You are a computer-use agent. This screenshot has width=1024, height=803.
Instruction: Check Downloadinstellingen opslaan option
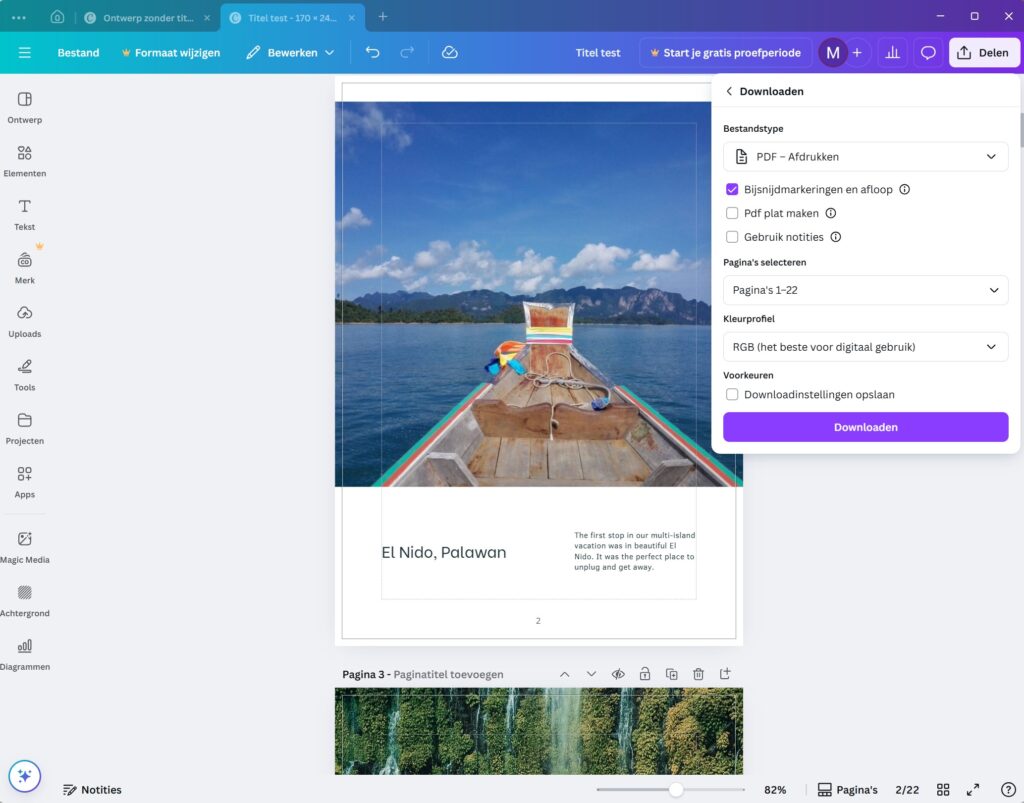[732, 394]
